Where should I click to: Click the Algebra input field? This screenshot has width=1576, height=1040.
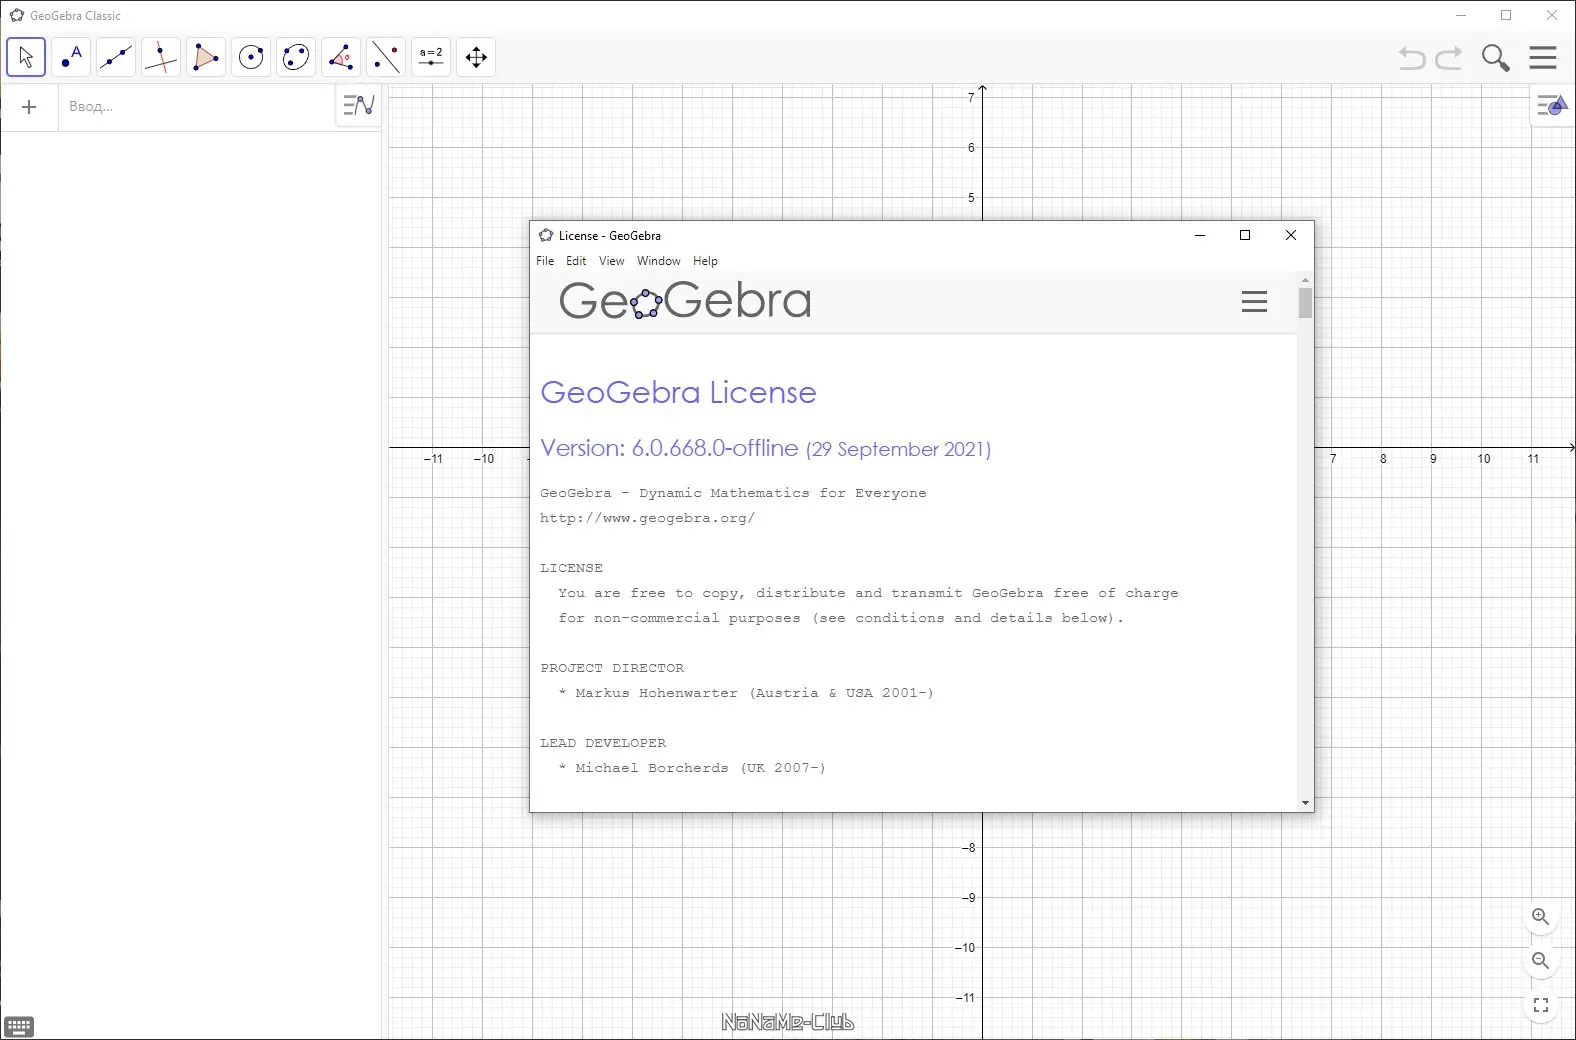click(196, 107)
